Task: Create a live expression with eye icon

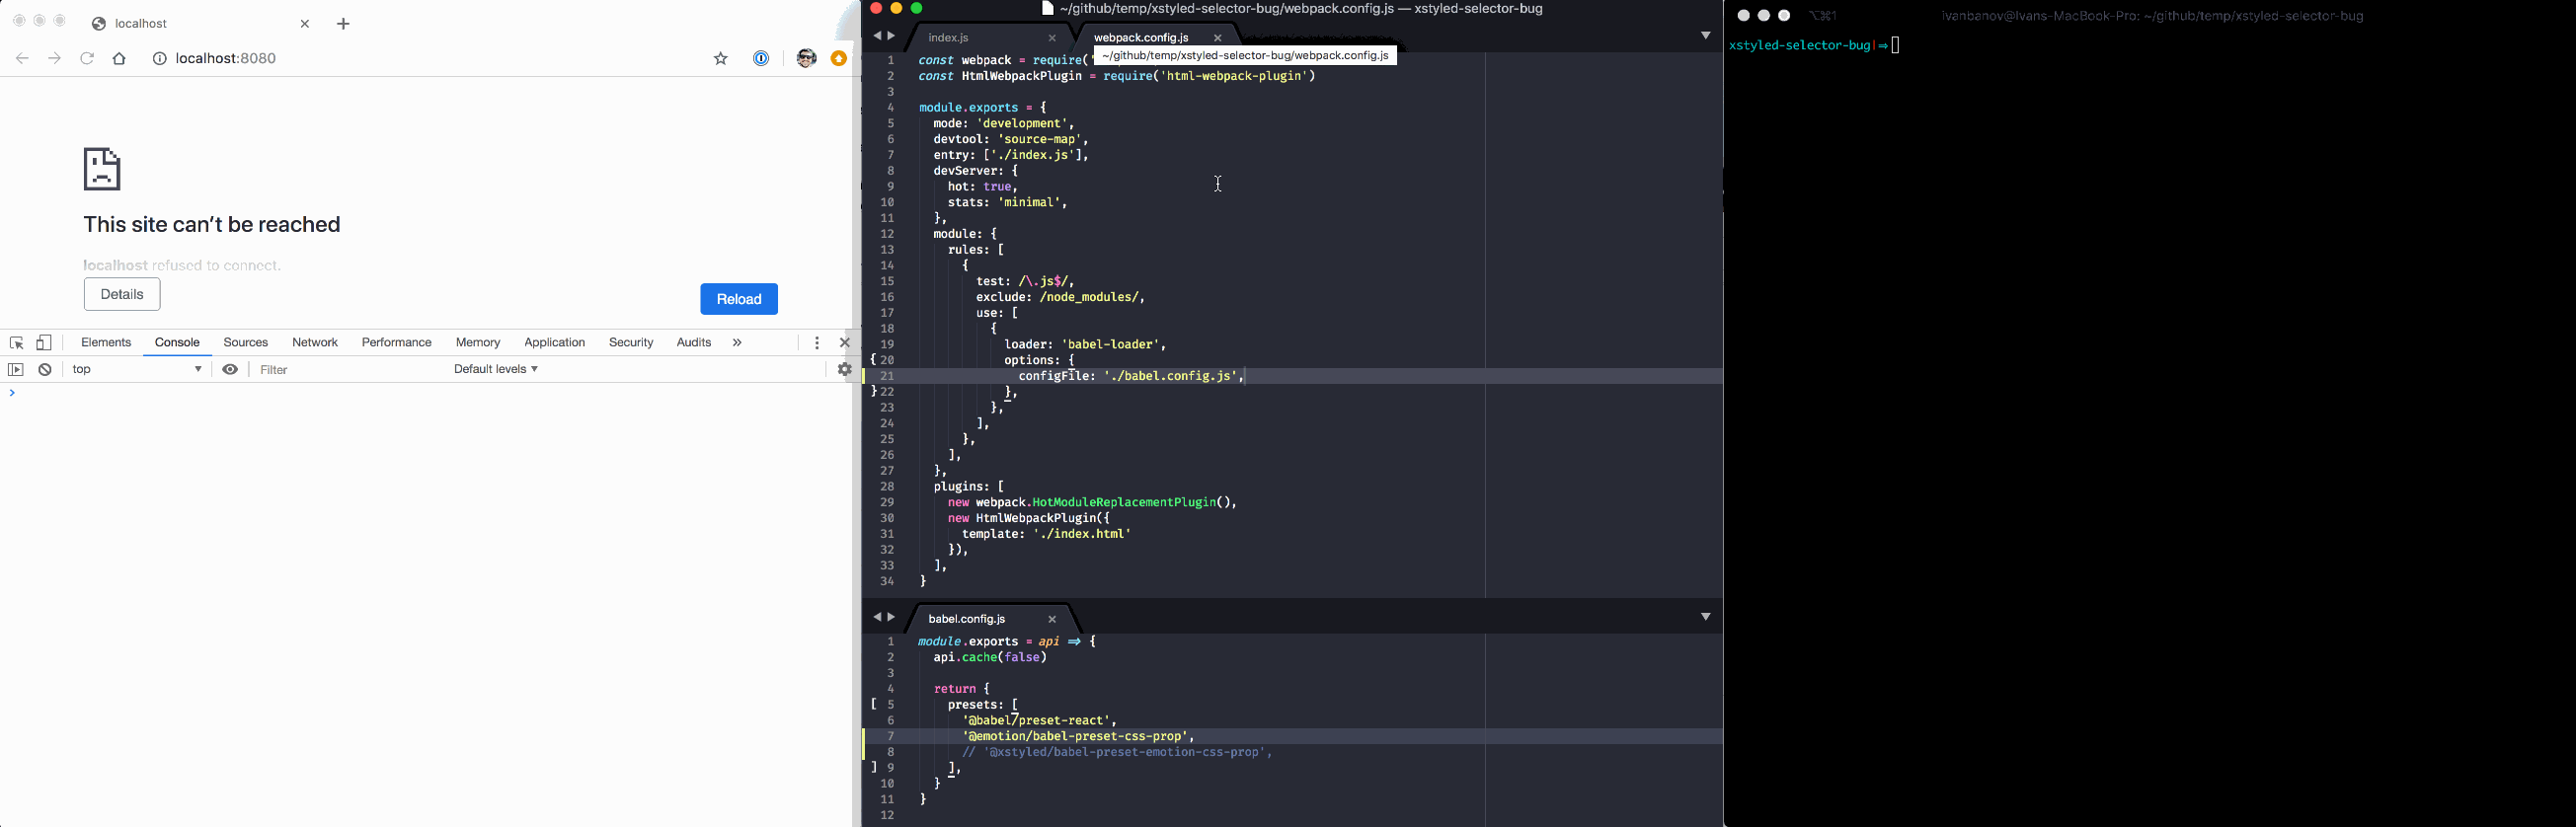Action: click(x=230, y=370)
